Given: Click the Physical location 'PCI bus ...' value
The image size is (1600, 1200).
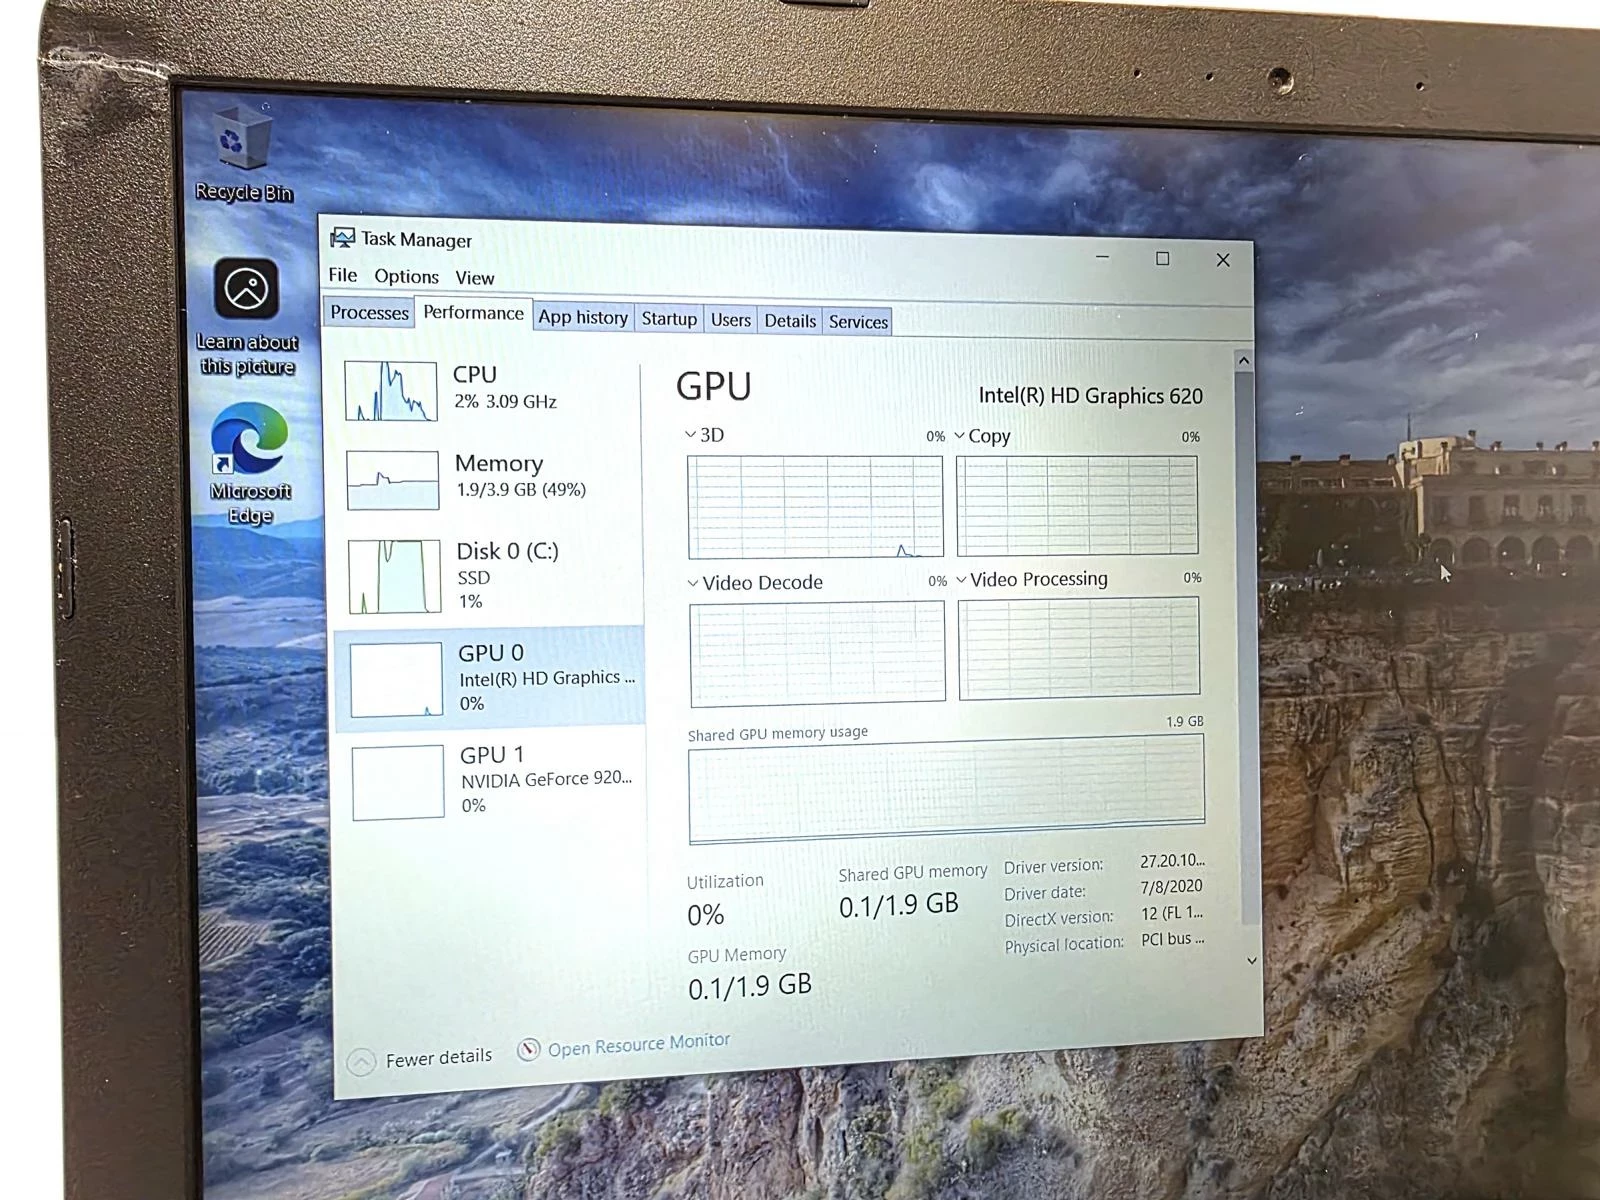Looking at the screenshot, I should pyautogui.click(x=1173, y=939).
